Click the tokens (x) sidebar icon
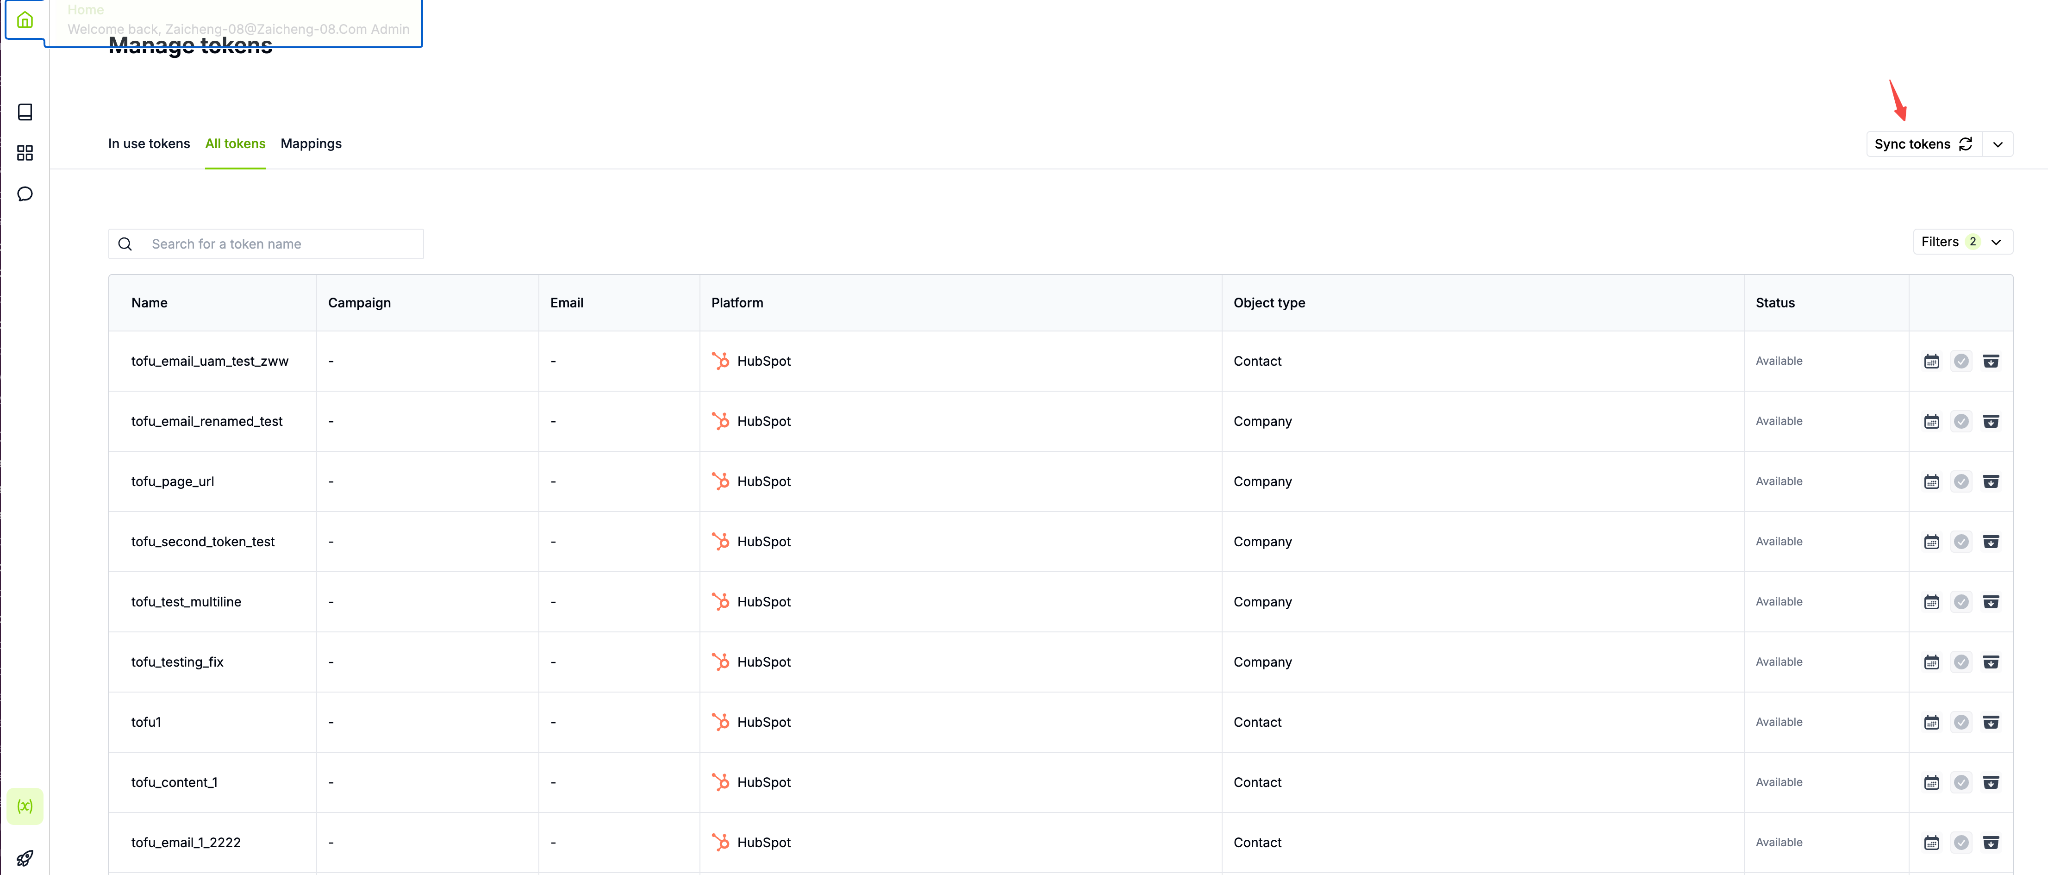The height and width of the screenshot is (875, 2048). point(25,806)
